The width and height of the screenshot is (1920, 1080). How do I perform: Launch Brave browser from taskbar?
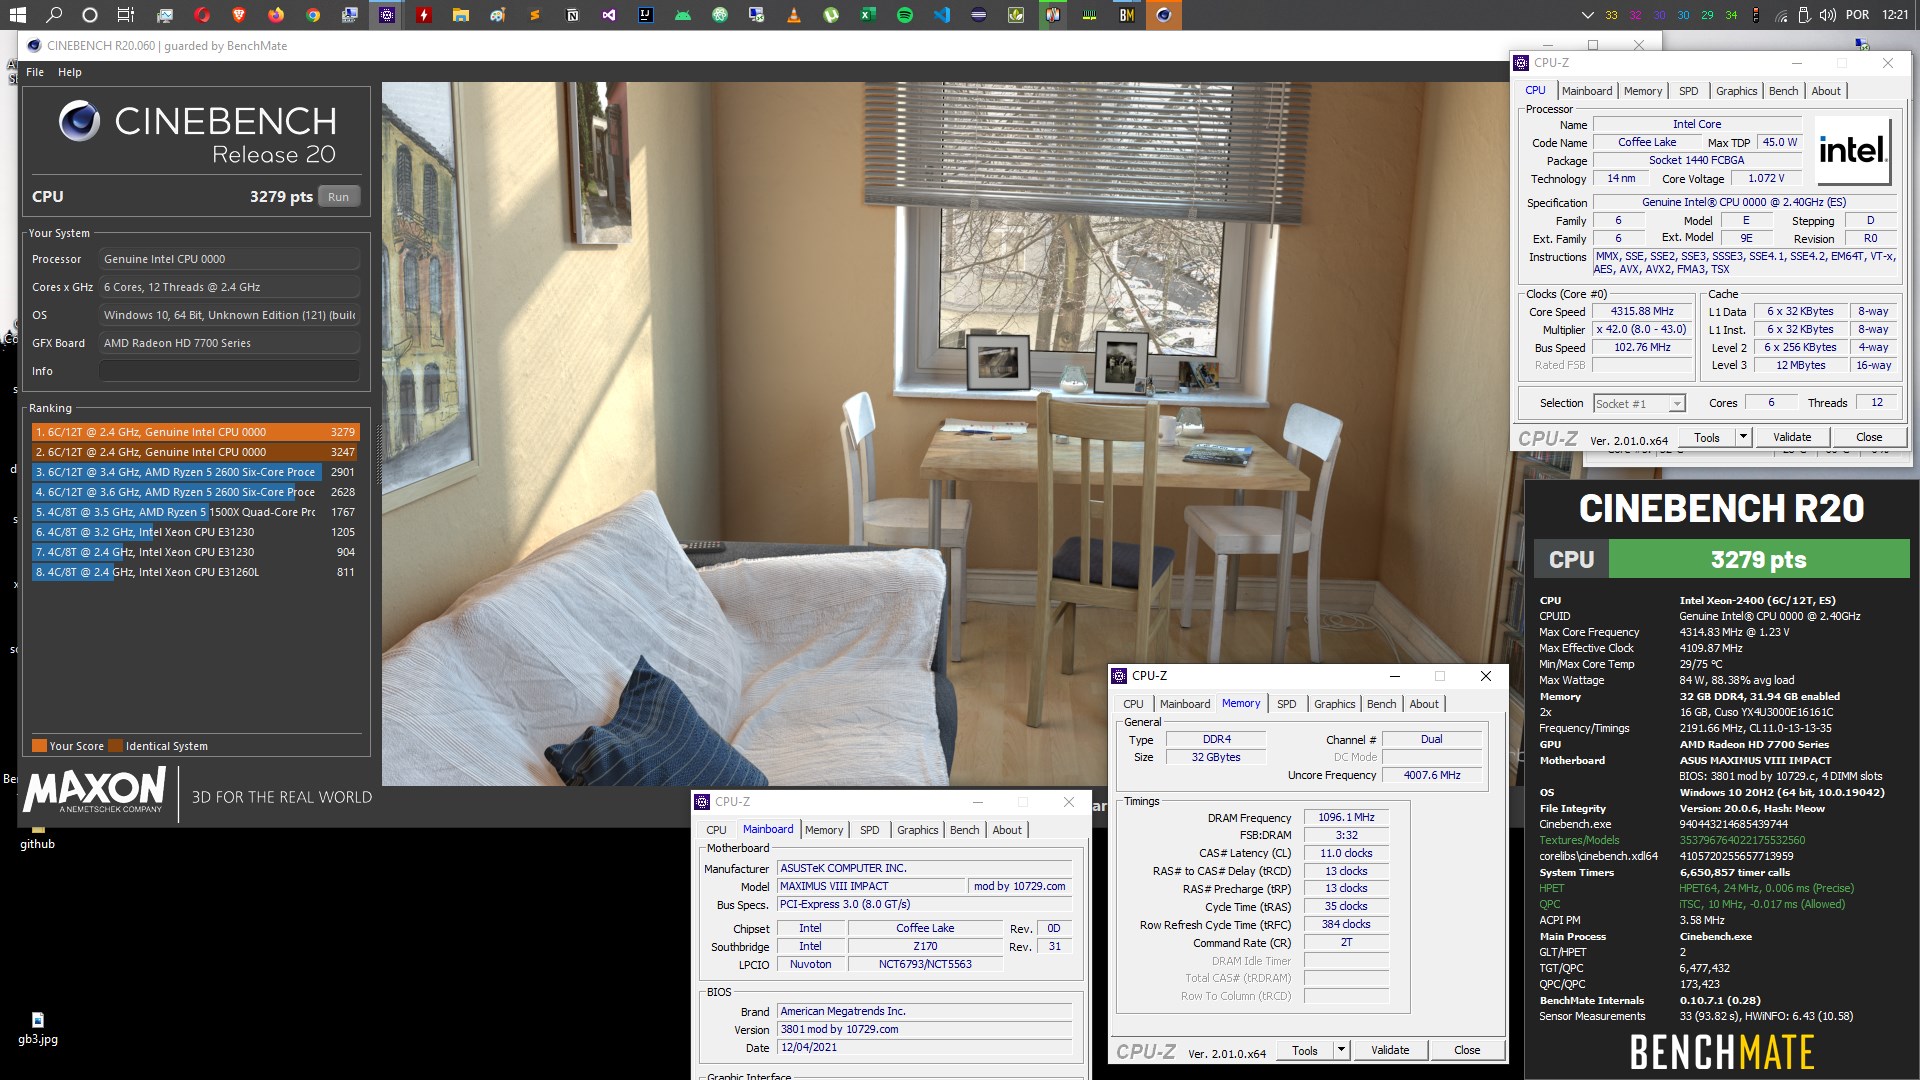[239, 15]
